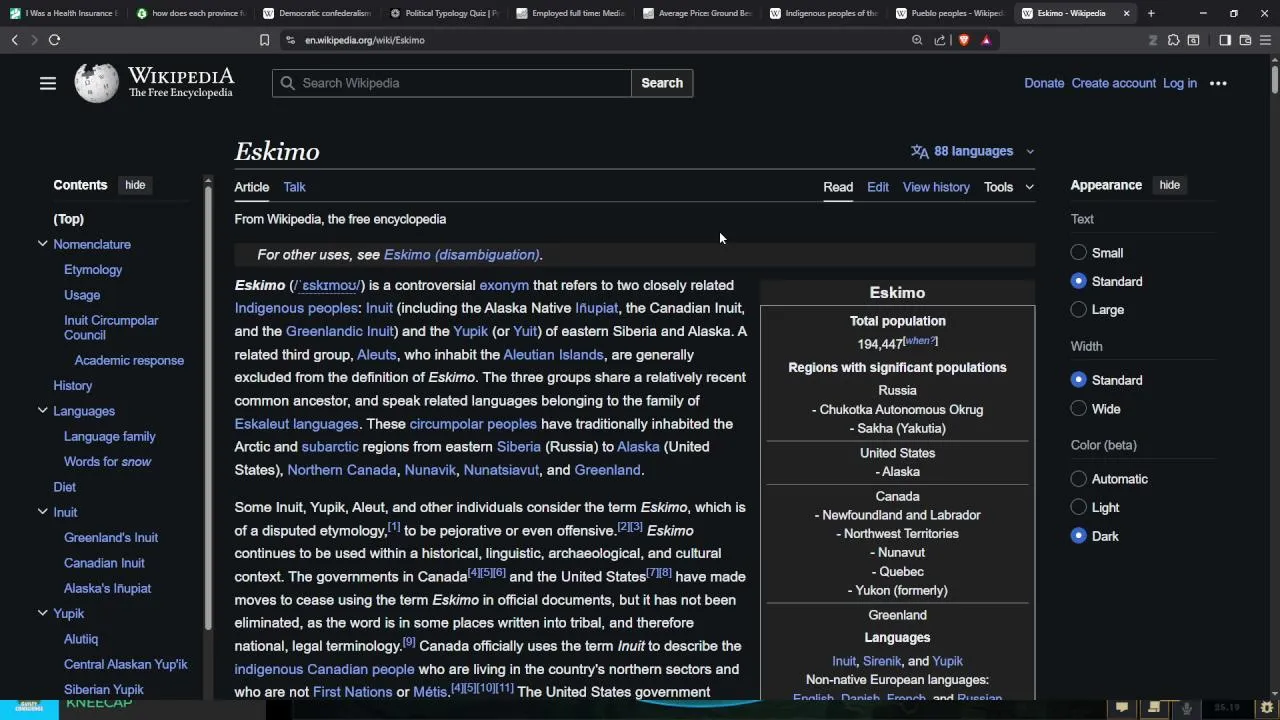The height and width of the screenshot is (720, 1280).
Task: Close the Eskimo - Wikipedia tab
Action: [x=1126, y=13]
